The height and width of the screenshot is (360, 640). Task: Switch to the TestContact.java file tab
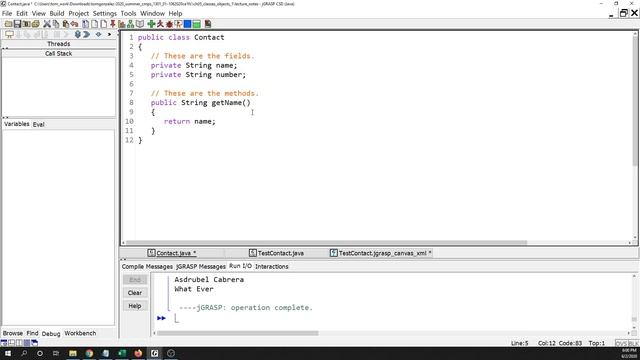276,253
